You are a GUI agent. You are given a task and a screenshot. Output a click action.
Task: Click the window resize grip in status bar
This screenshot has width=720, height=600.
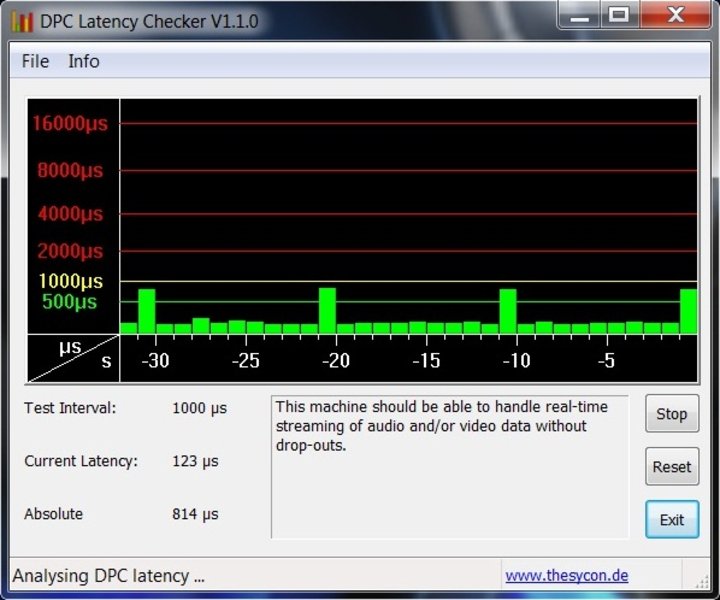tap(701, 580)
